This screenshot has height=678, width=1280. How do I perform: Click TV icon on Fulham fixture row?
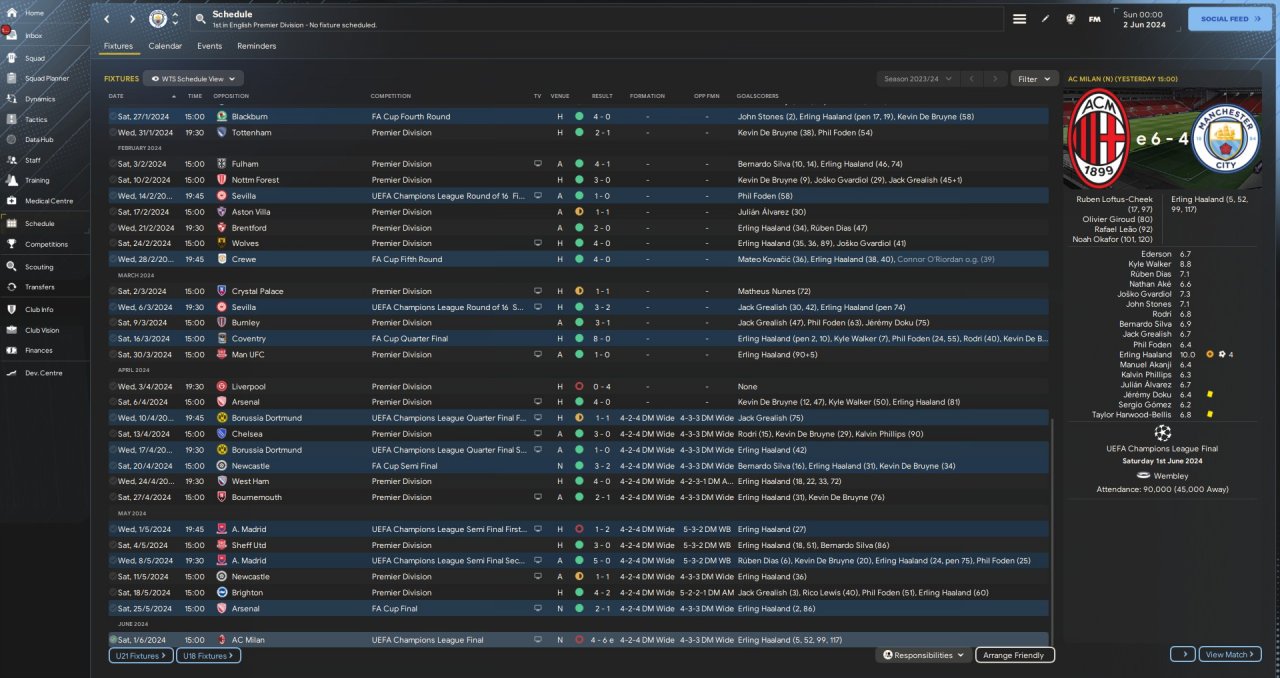tap(538, 164)
